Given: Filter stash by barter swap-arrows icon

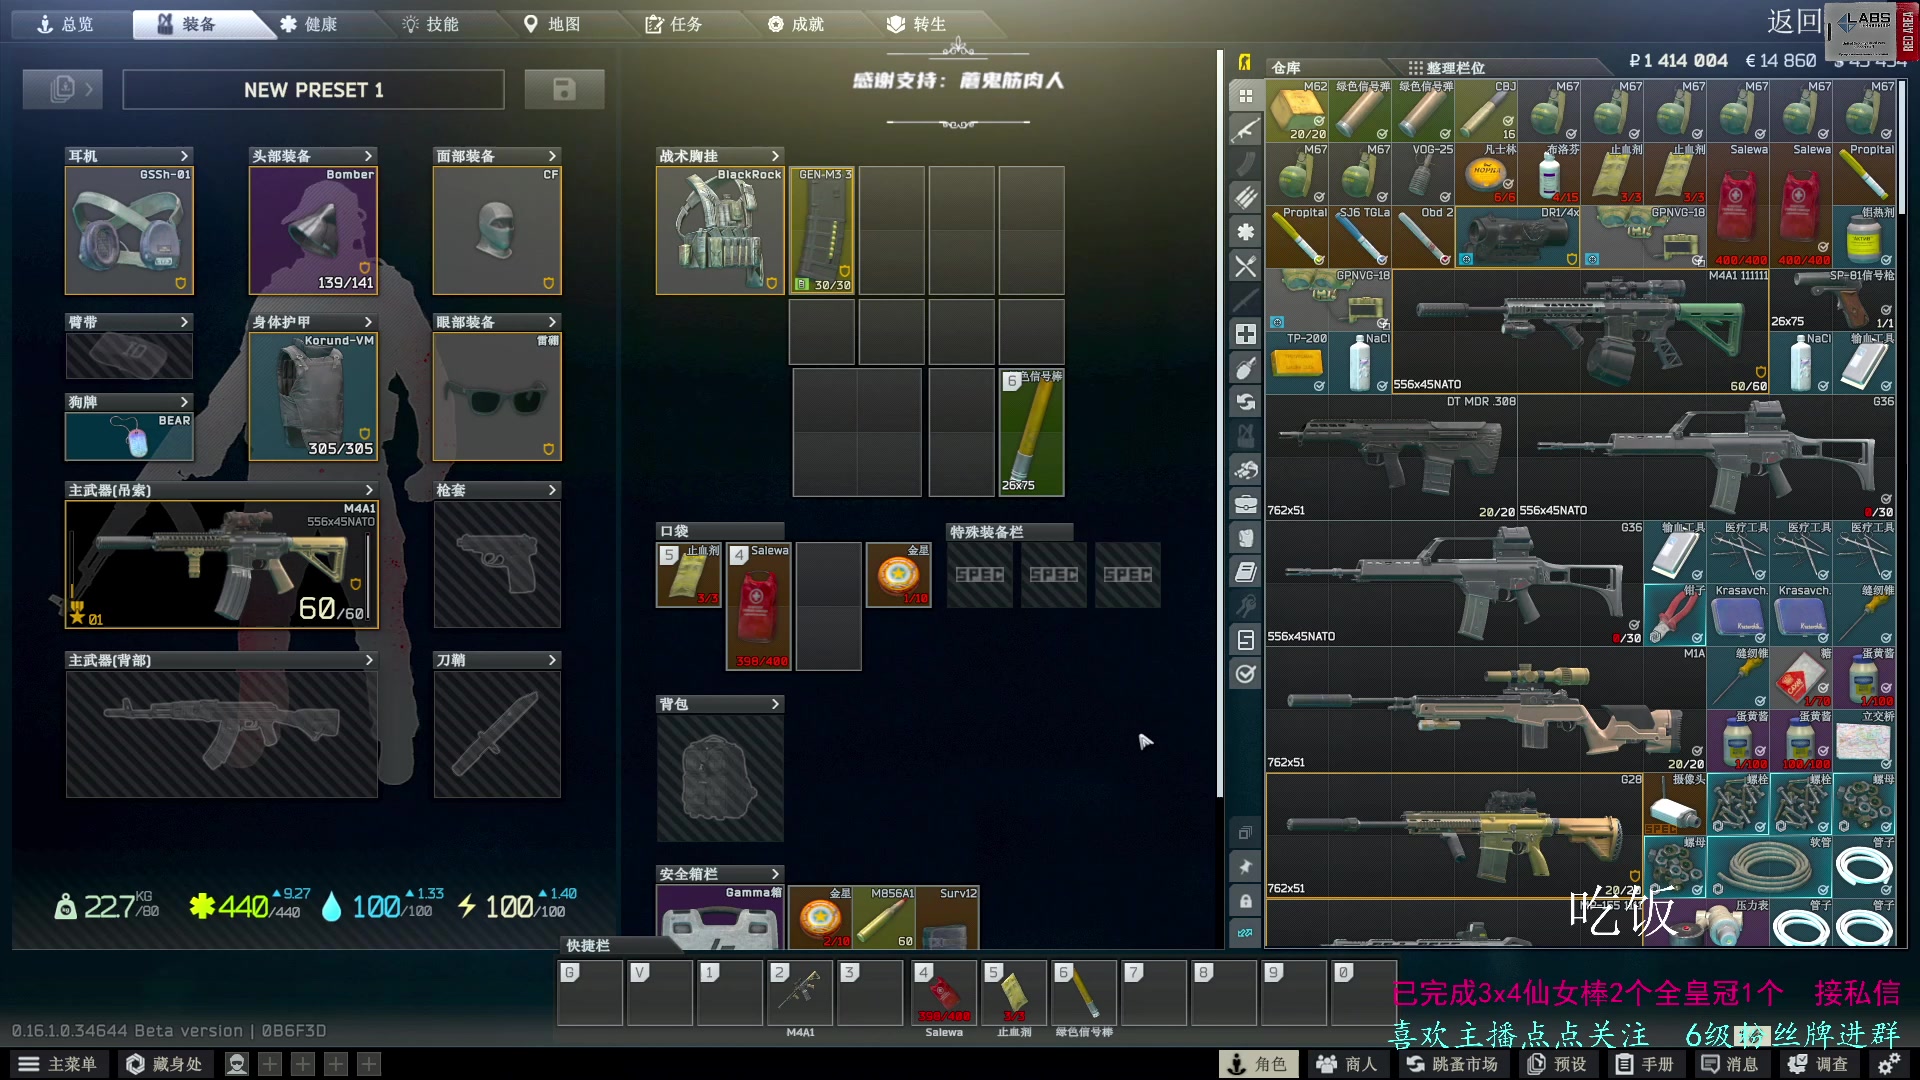Looking at the screenshot, I should 1245,402.
